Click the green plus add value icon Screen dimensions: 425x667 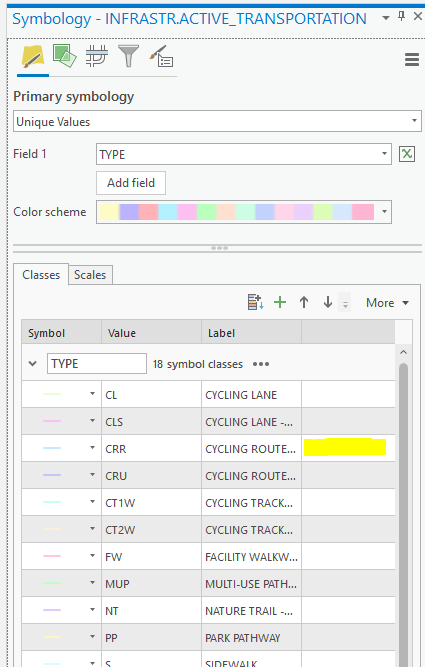[x=280, y=302]
